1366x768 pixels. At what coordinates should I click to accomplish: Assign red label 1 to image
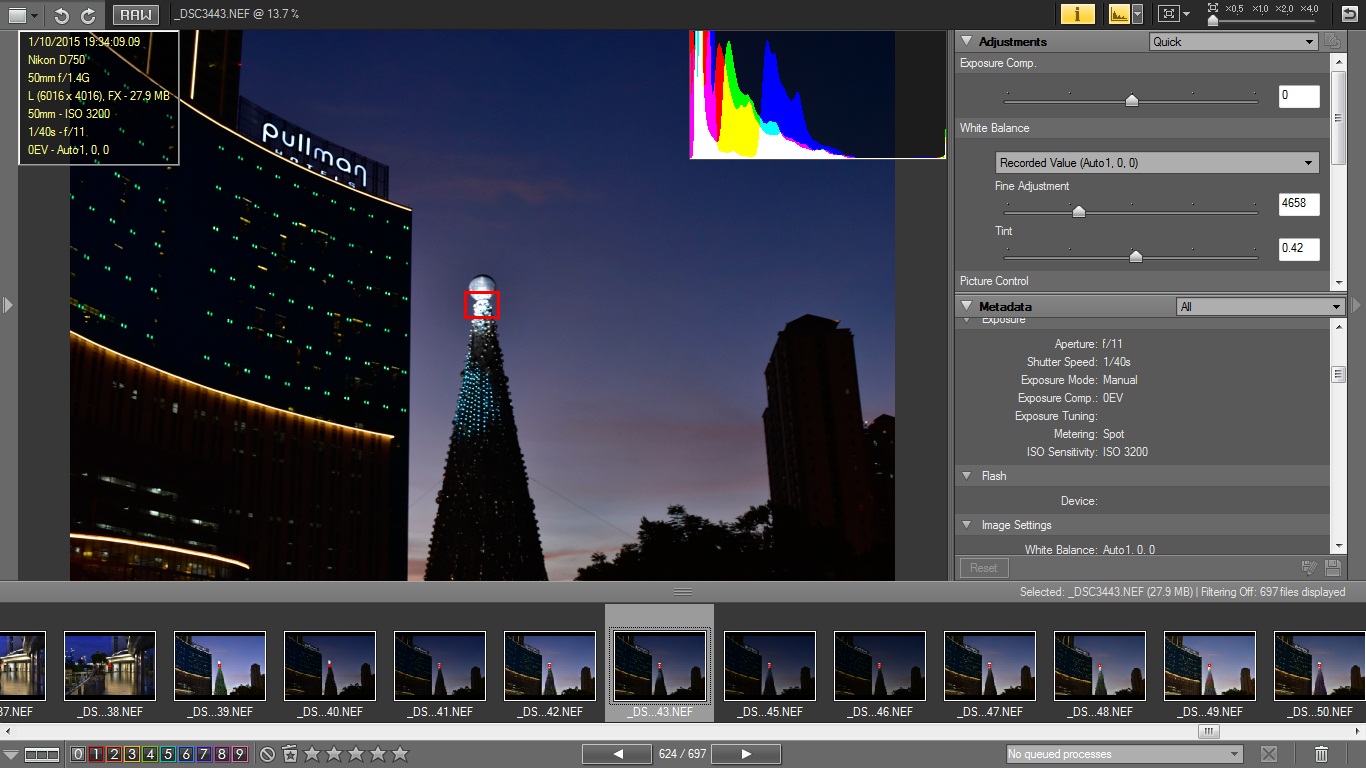[96, 754]
